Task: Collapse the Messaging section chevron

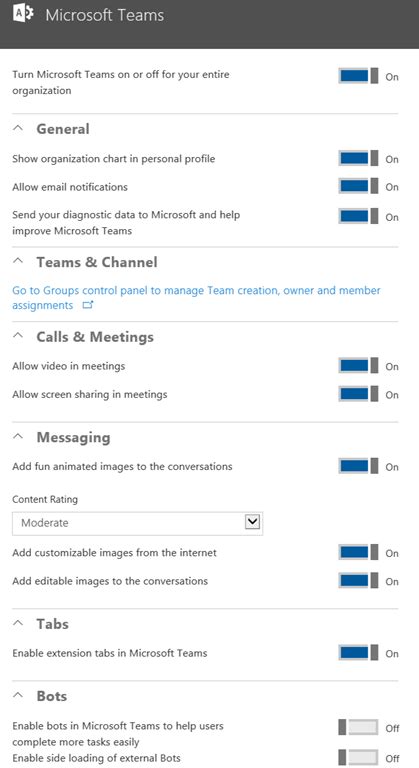Action: [18, 436]
